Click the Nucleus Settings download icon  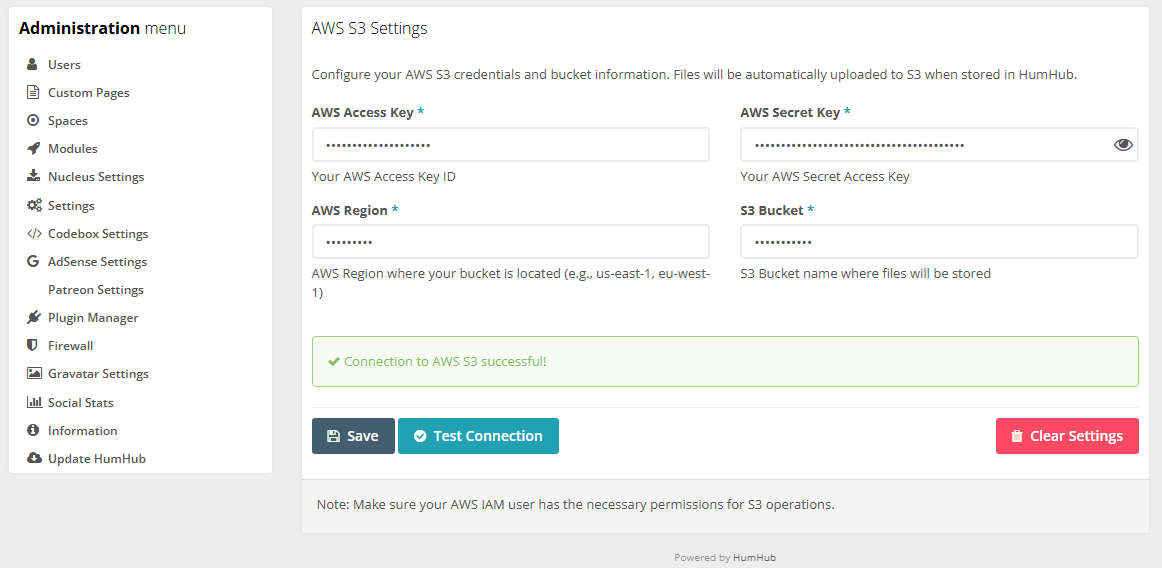click(33, 176)
